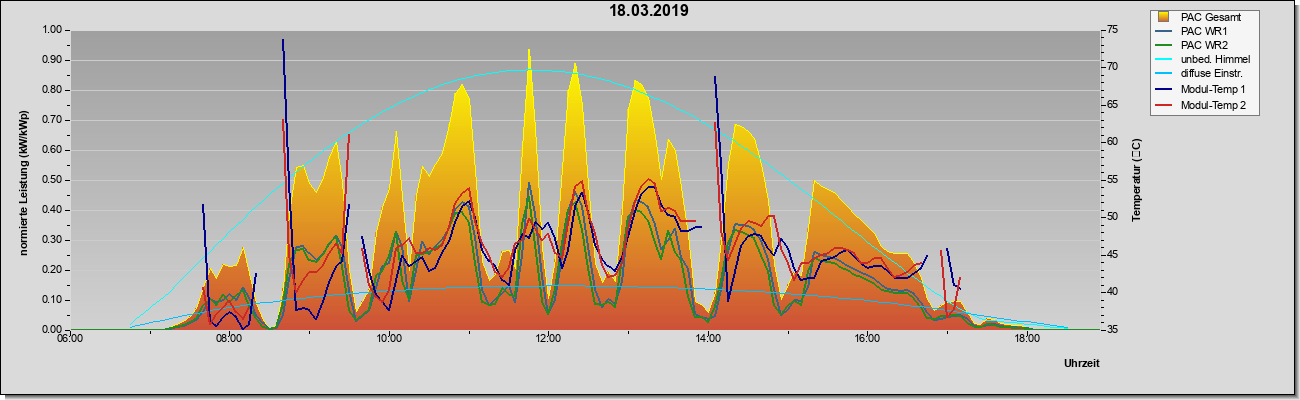Click the 1.00 power axis value
Screen dimensions: 1300x400
51,30
